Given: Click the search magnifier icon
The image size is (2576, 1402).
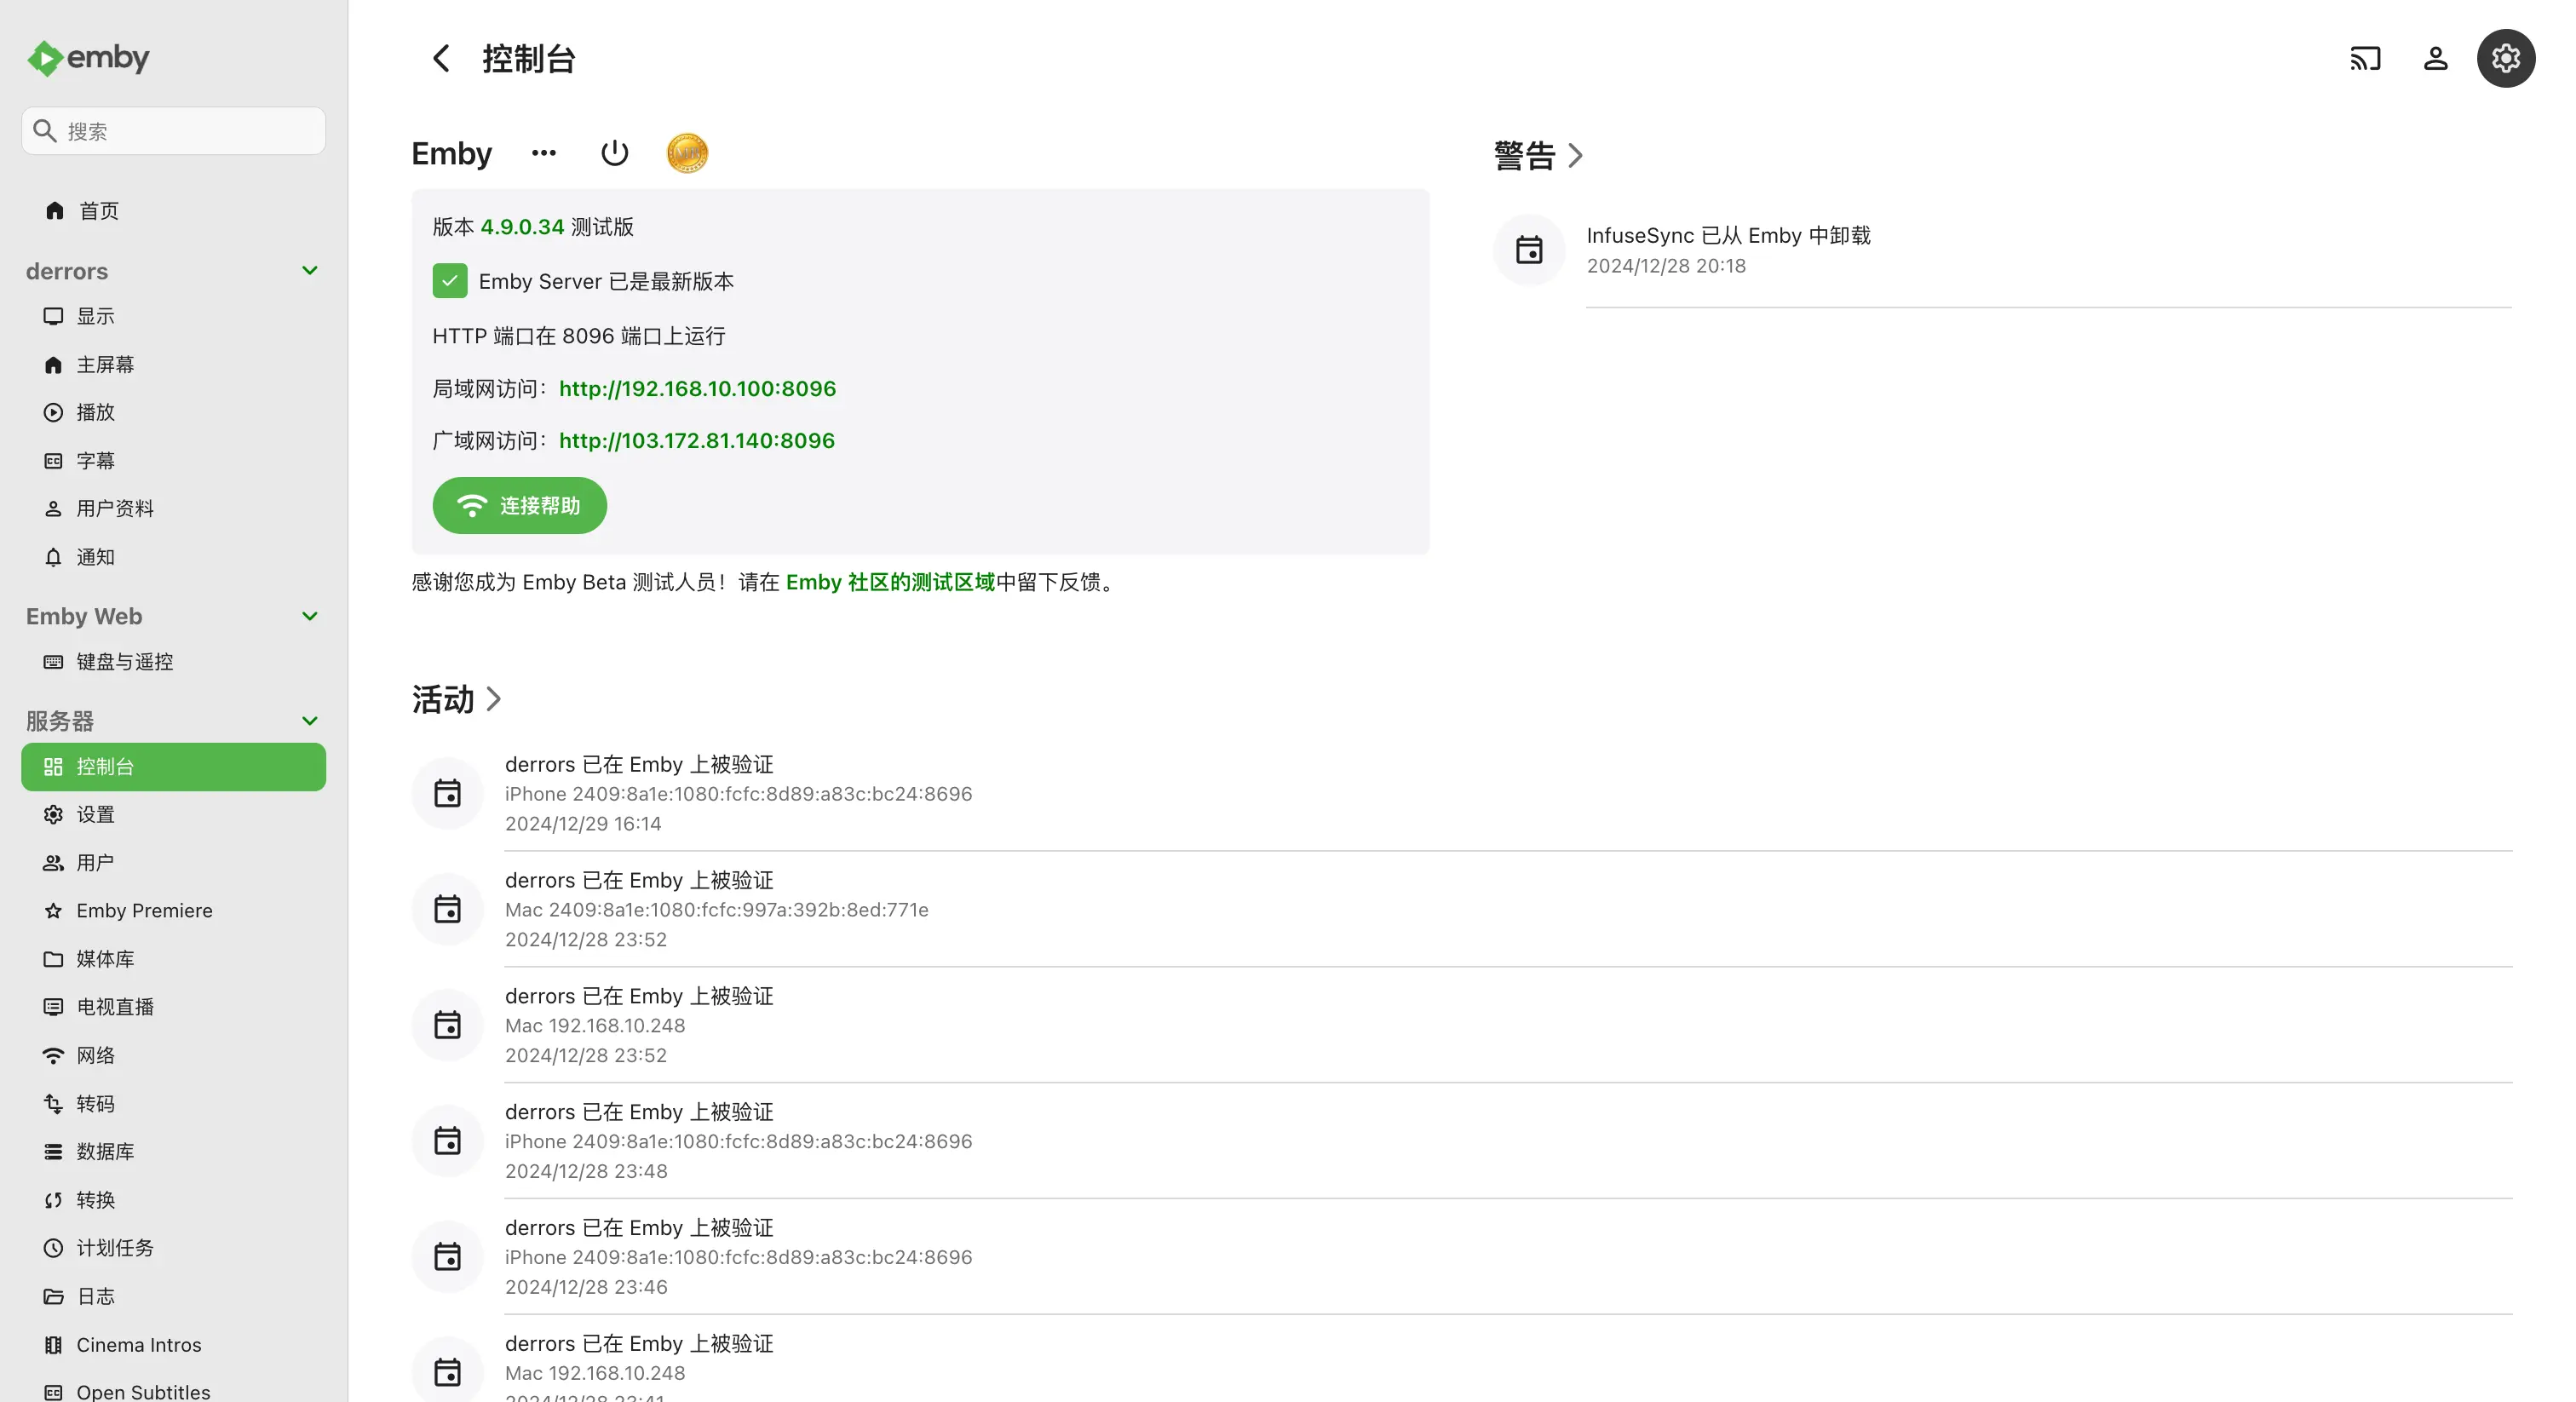Looking at the screenshot, I should click(x=44, y=131).
